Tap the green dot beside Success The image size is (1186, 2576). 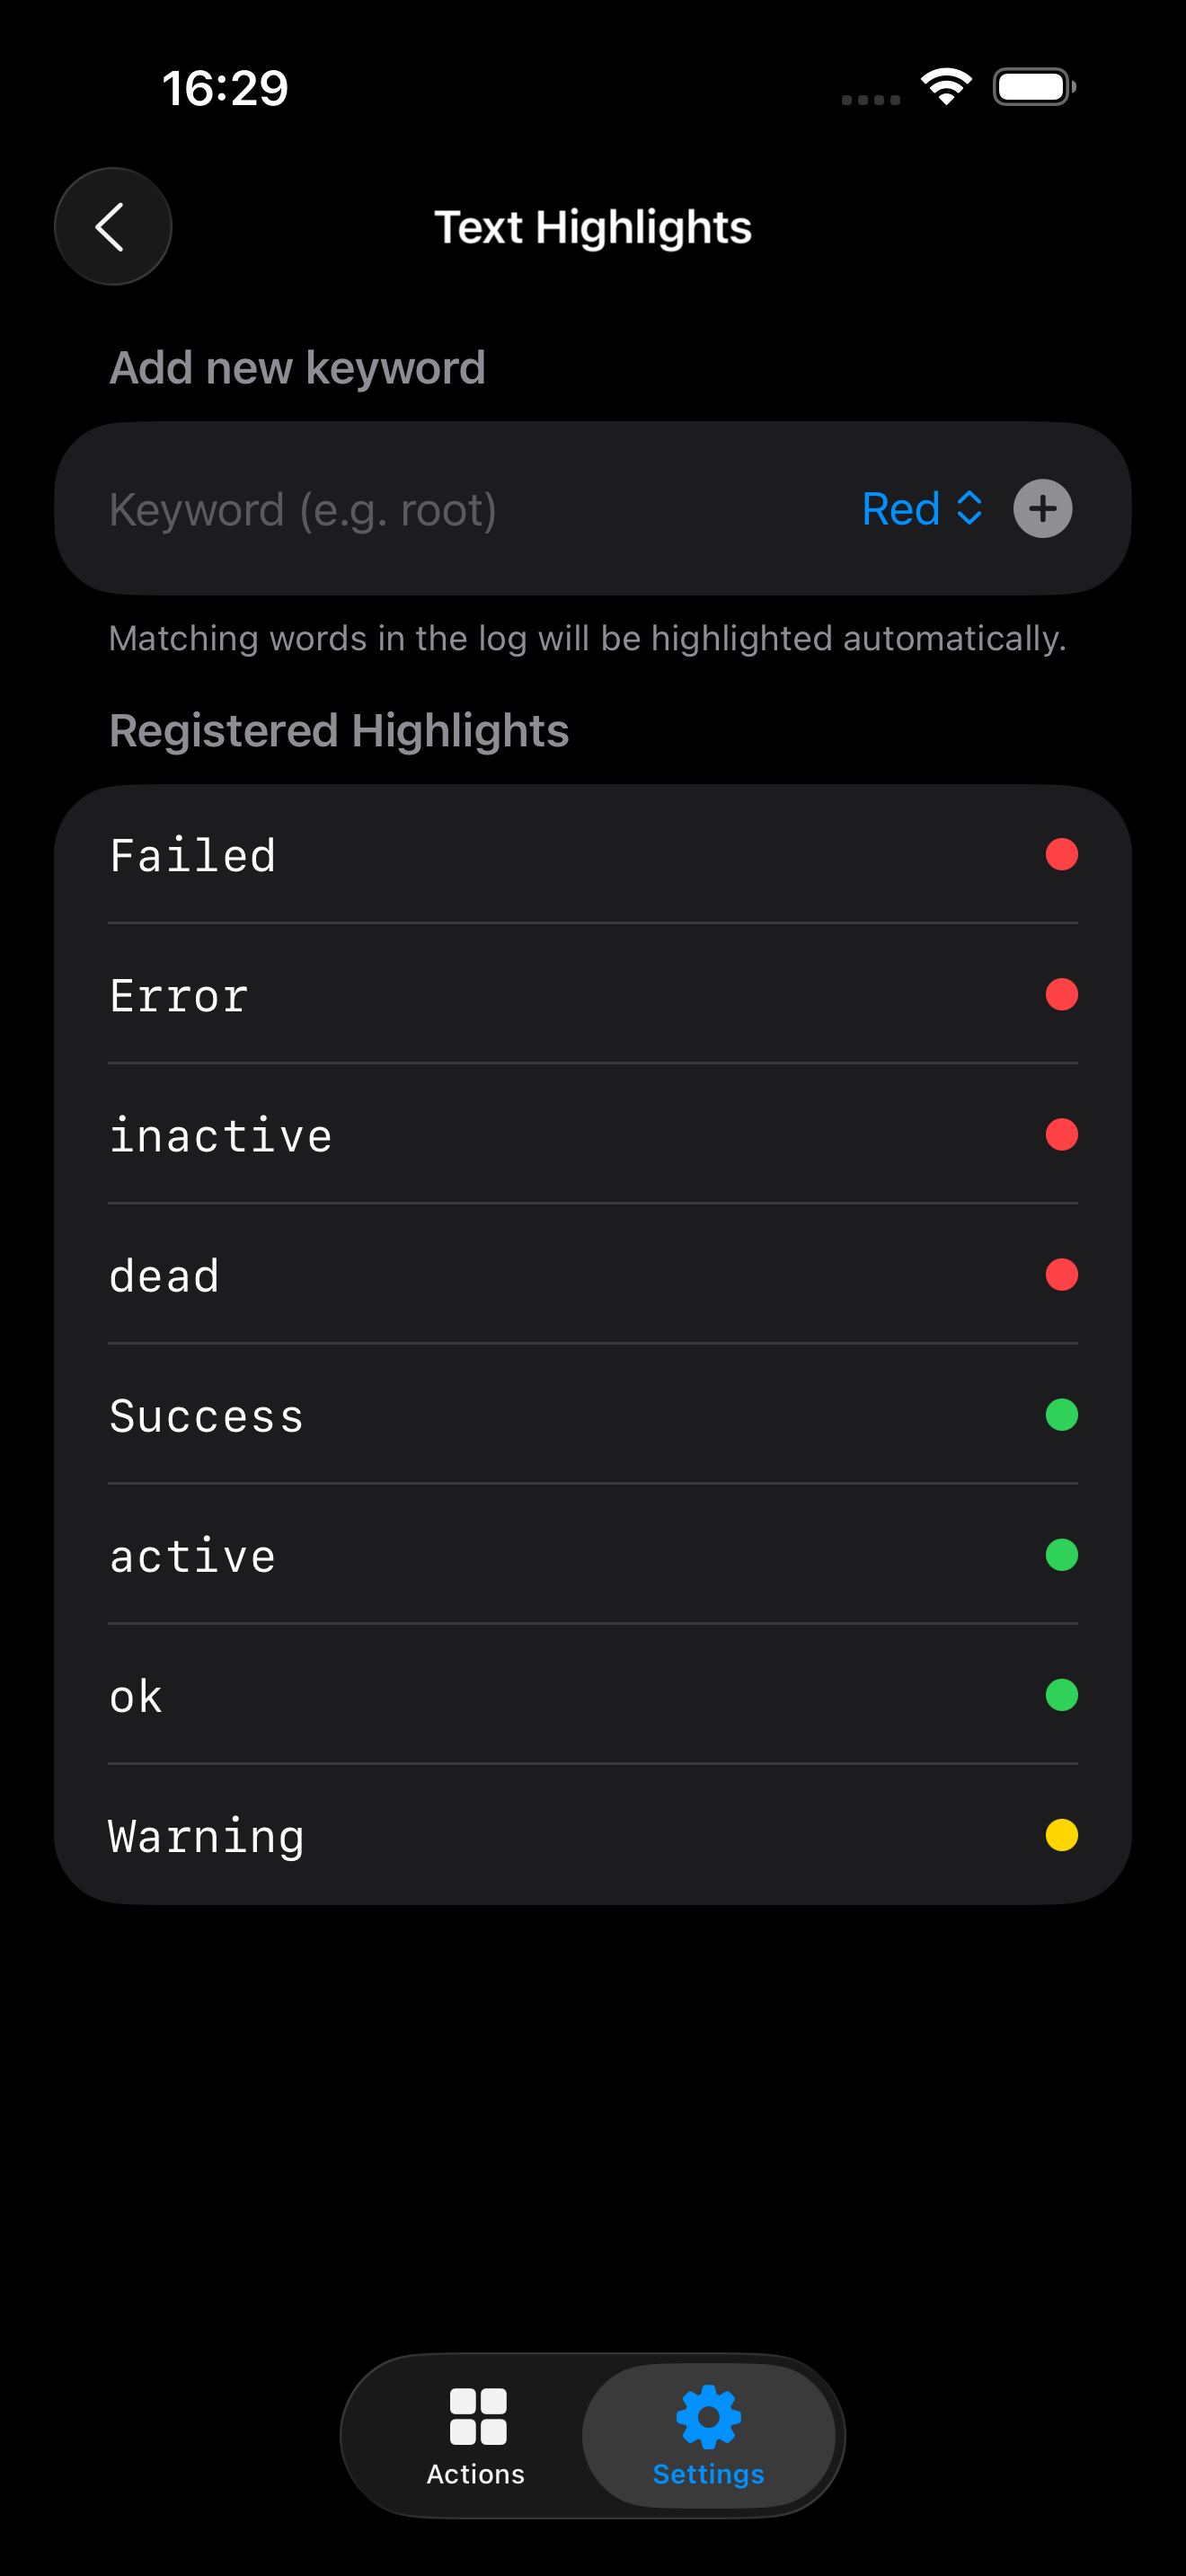[1062, 1414]
